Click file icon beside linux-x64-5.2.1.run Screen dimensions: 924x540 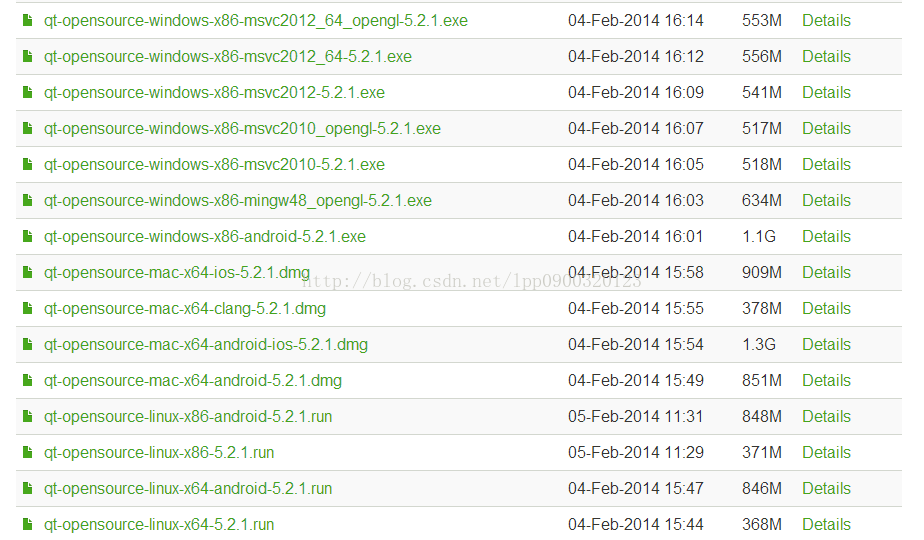pos(27,524)
